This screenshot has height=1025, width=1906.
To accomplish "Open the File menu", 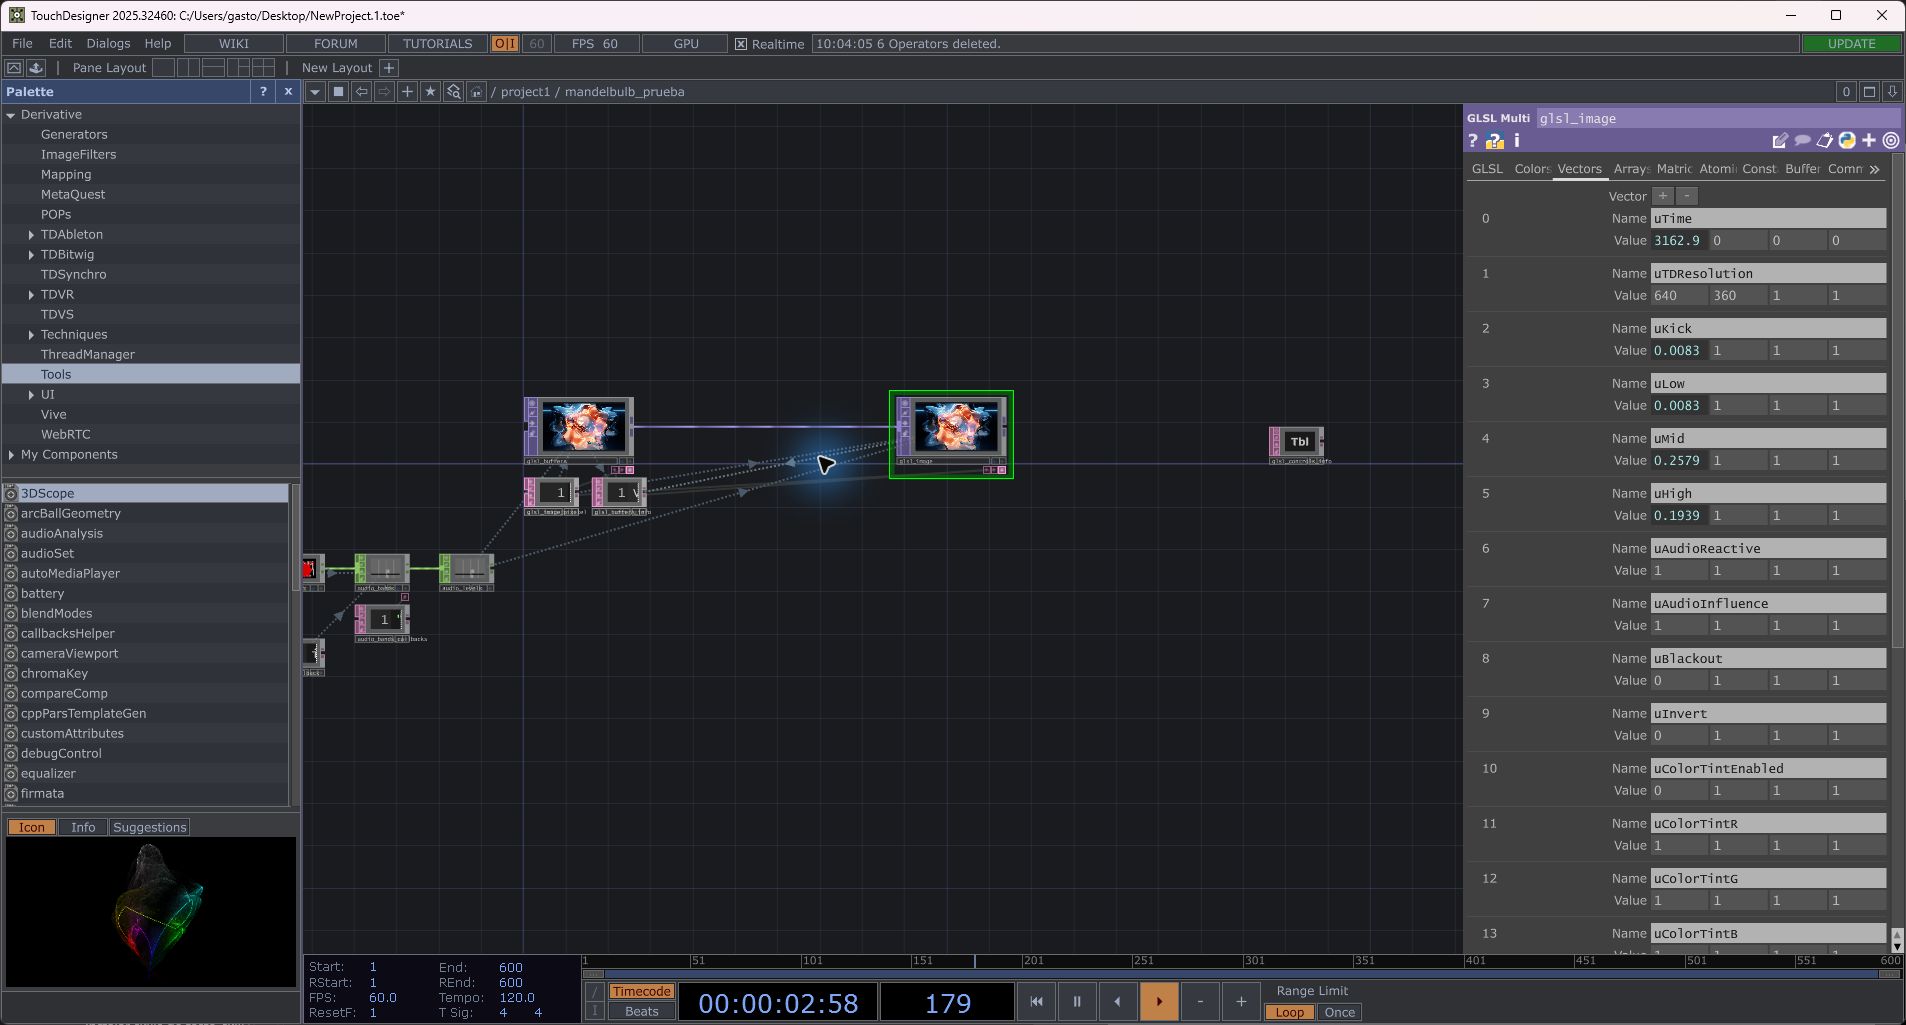I will [22, 44].
